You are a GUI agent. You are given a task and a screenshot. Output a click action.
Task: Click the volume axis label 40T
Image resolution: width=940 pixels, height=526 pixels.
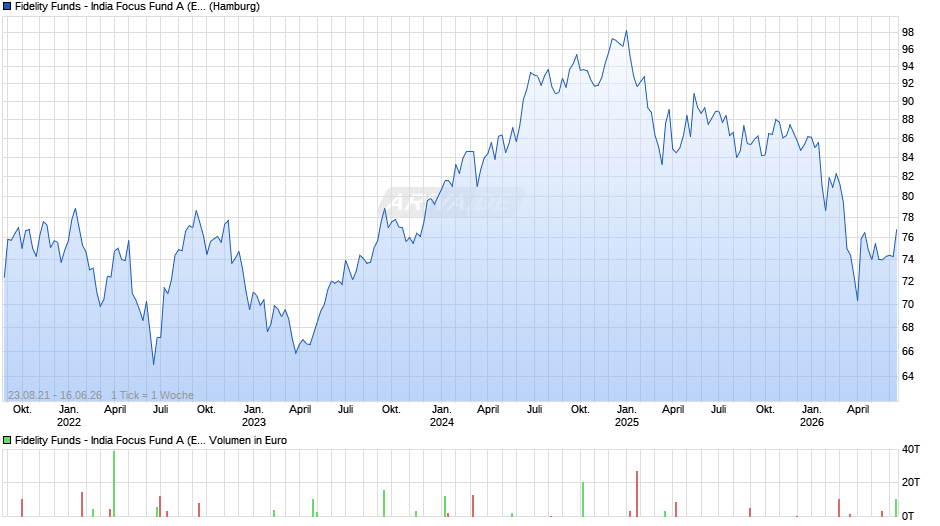911,449
